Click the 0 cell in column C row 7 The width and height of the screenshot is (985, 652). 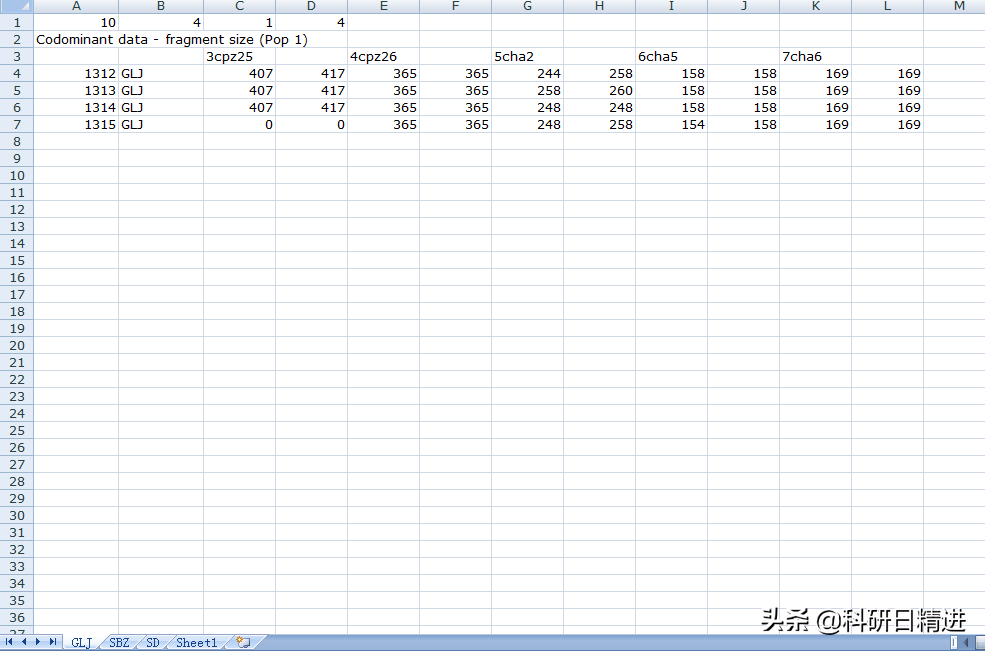(239, 124)
